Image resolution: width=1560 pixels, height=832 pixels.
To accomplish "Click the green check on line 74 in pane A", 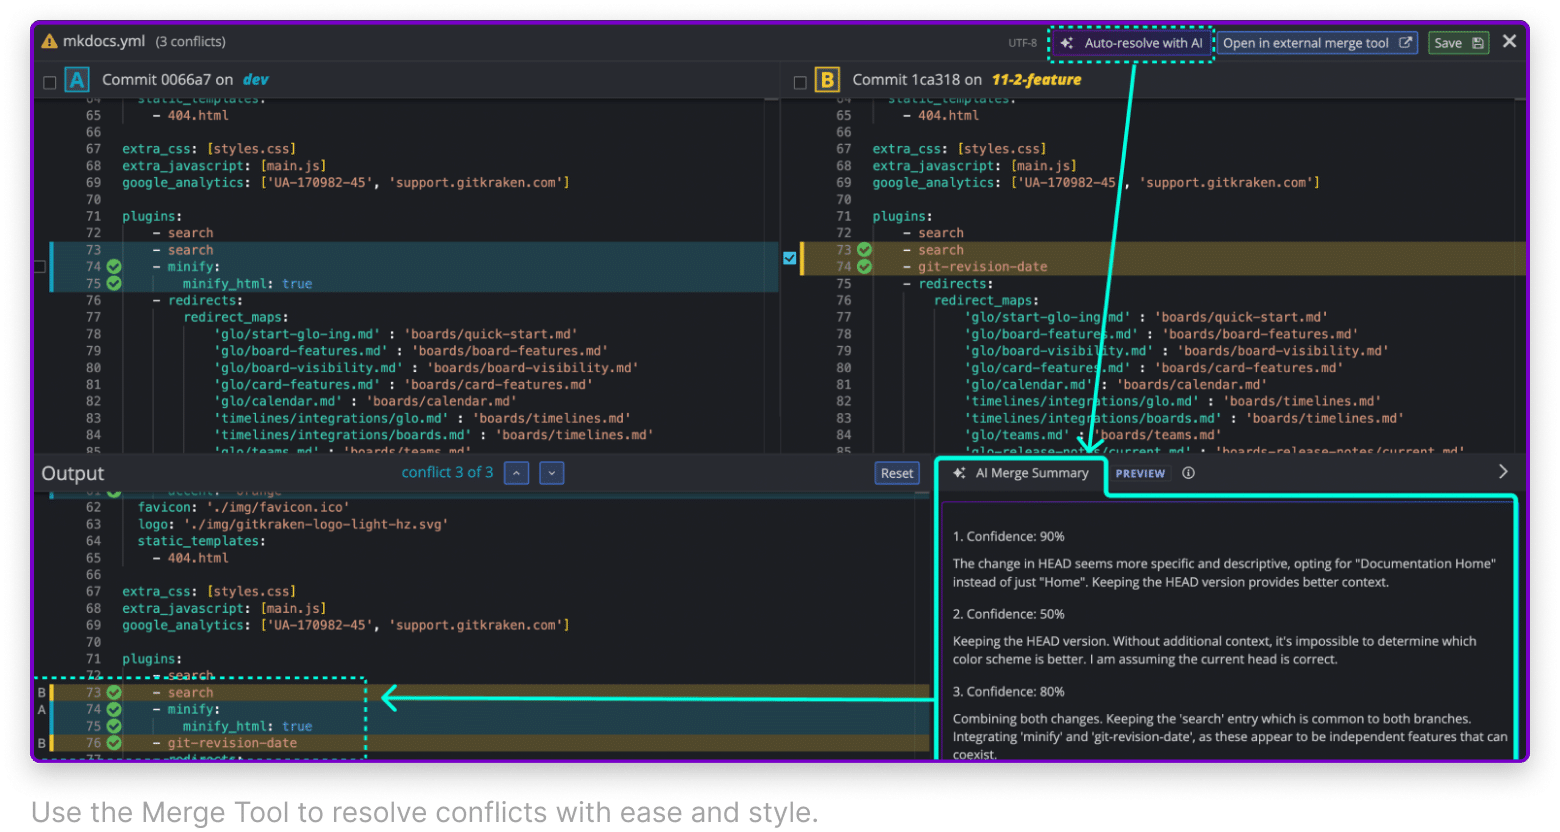I will pyautogui.click(x=114, y=267).
